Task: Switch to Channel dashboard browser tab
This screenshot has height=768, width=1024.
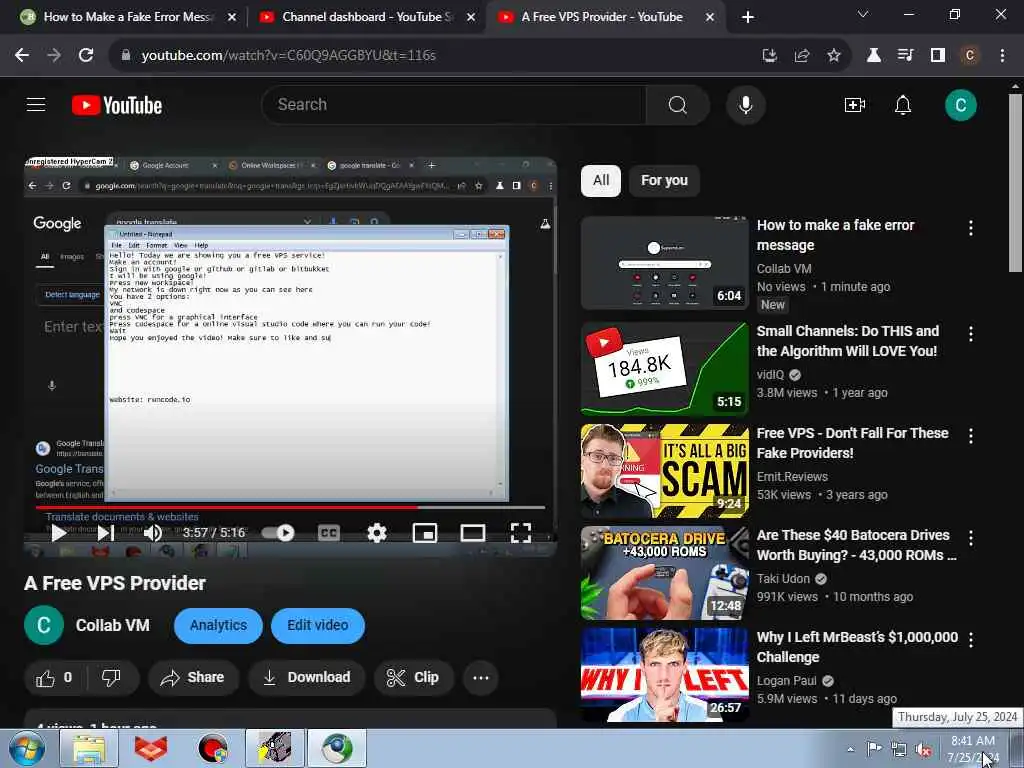Action: click(367, 17)
